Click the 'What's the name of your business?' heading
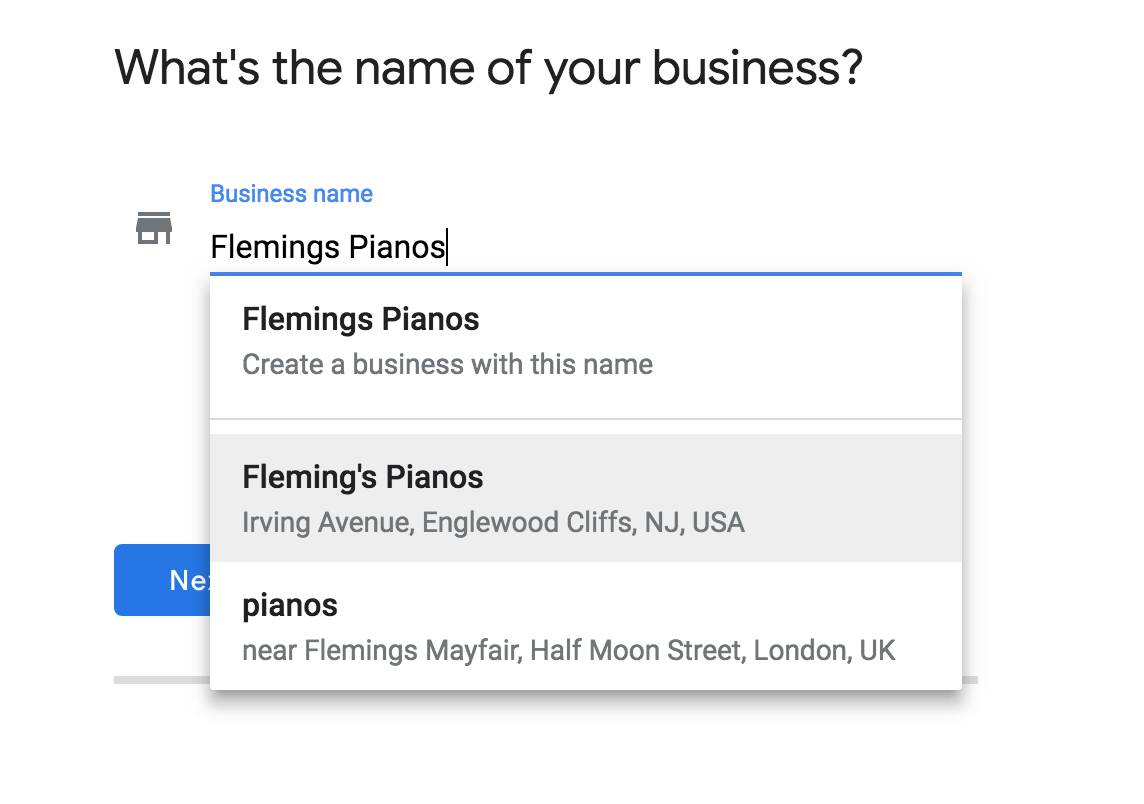This screenshot has width=1144, height=804. (x=489, y=69)
